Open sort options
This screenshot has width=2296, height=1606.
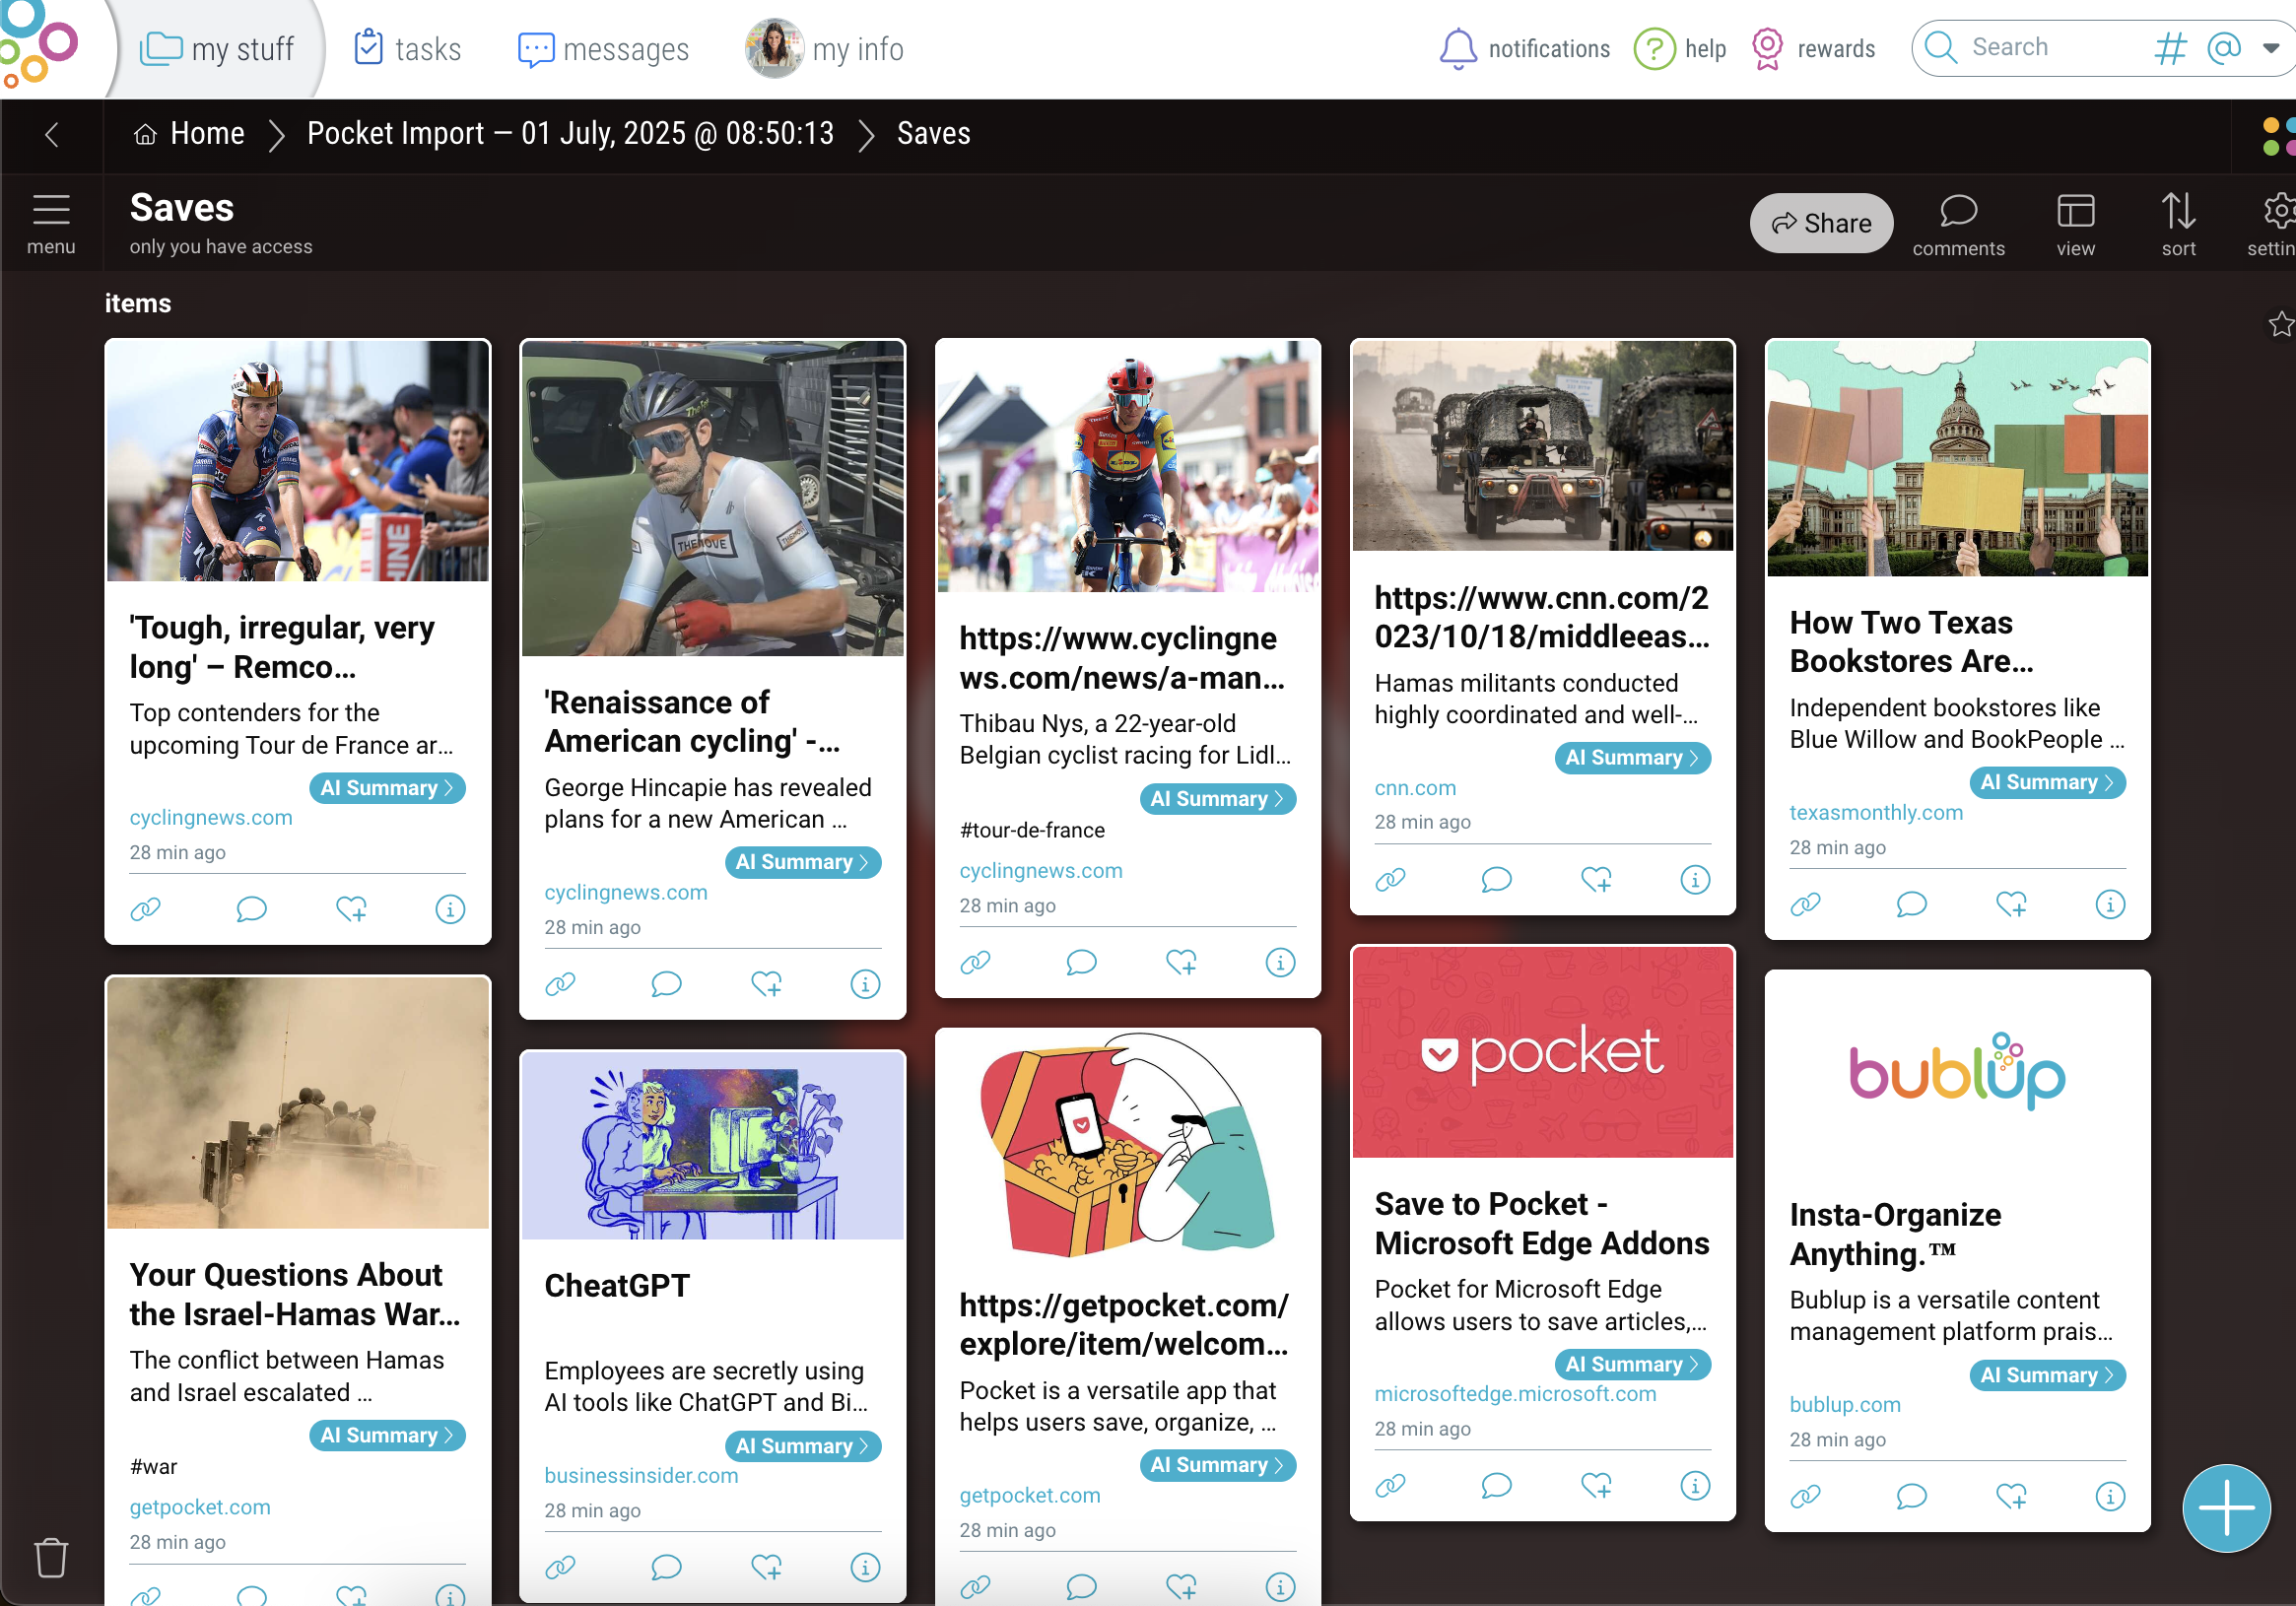pos(2178,225)
